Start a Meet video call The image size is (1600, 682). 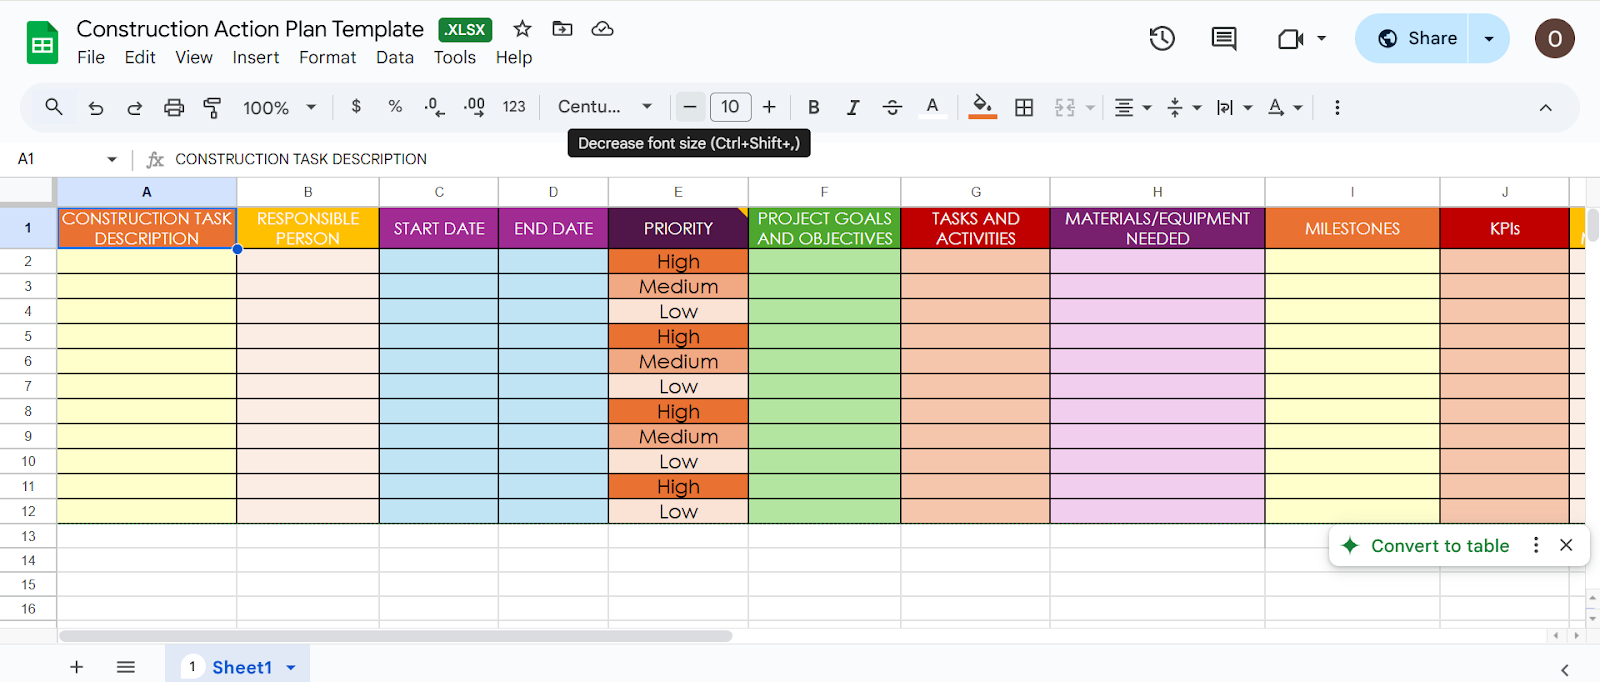(1291, 39)
